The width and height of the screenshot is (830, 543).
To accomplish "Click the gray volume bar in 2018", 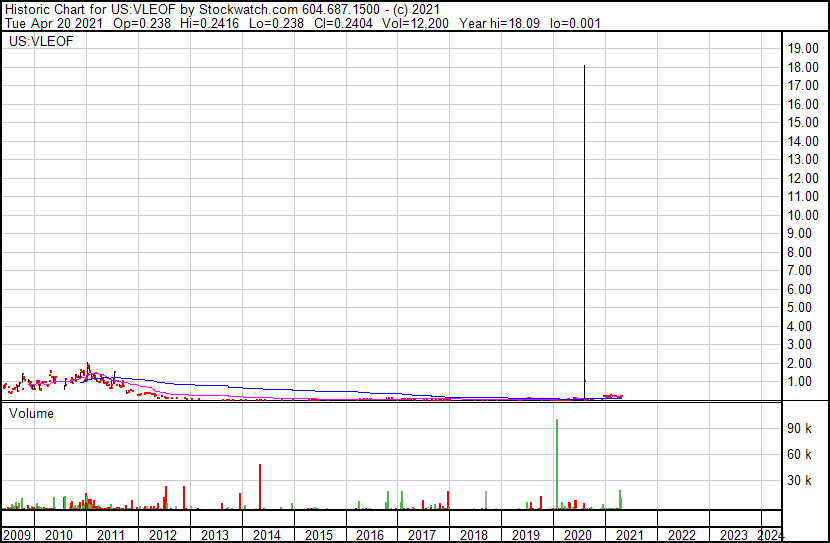I will point(486,500).
